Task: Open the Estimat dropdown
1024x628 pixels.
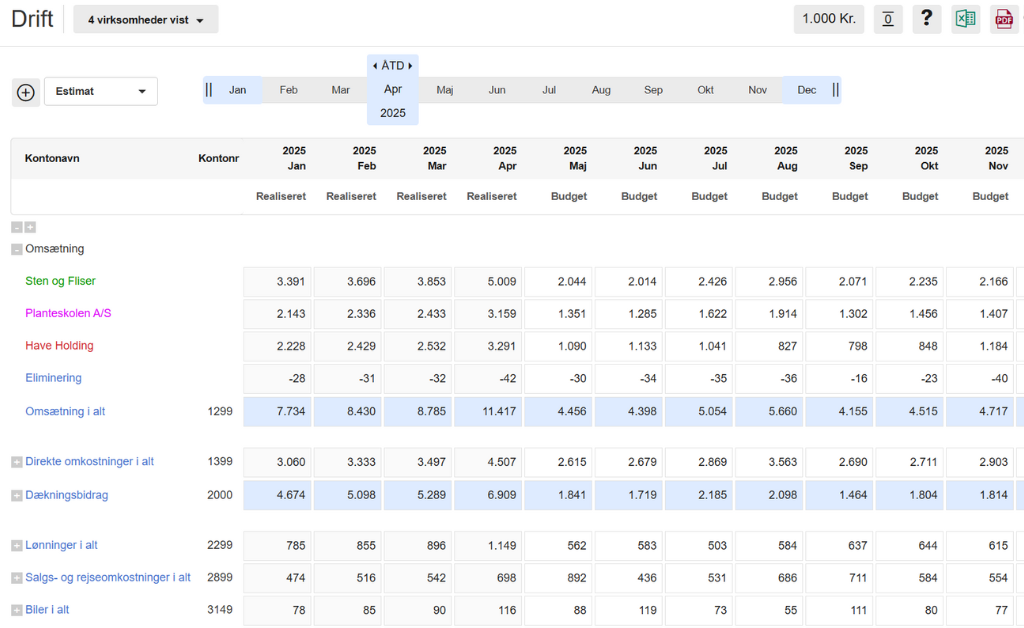Action: coord(101,91)
